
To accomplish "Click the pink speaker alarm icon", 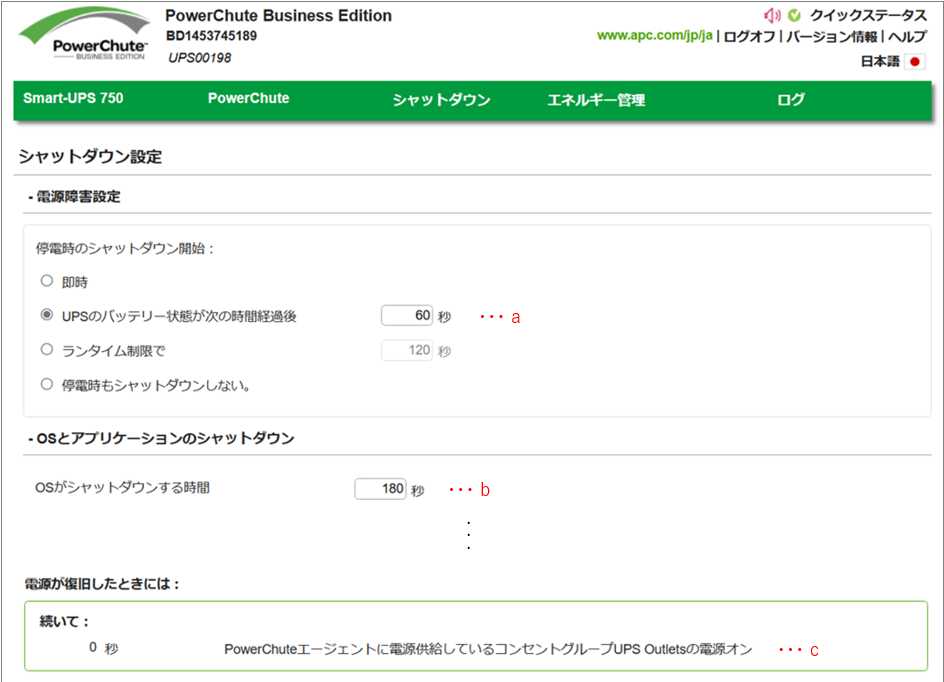I will (x=772, y=15).
